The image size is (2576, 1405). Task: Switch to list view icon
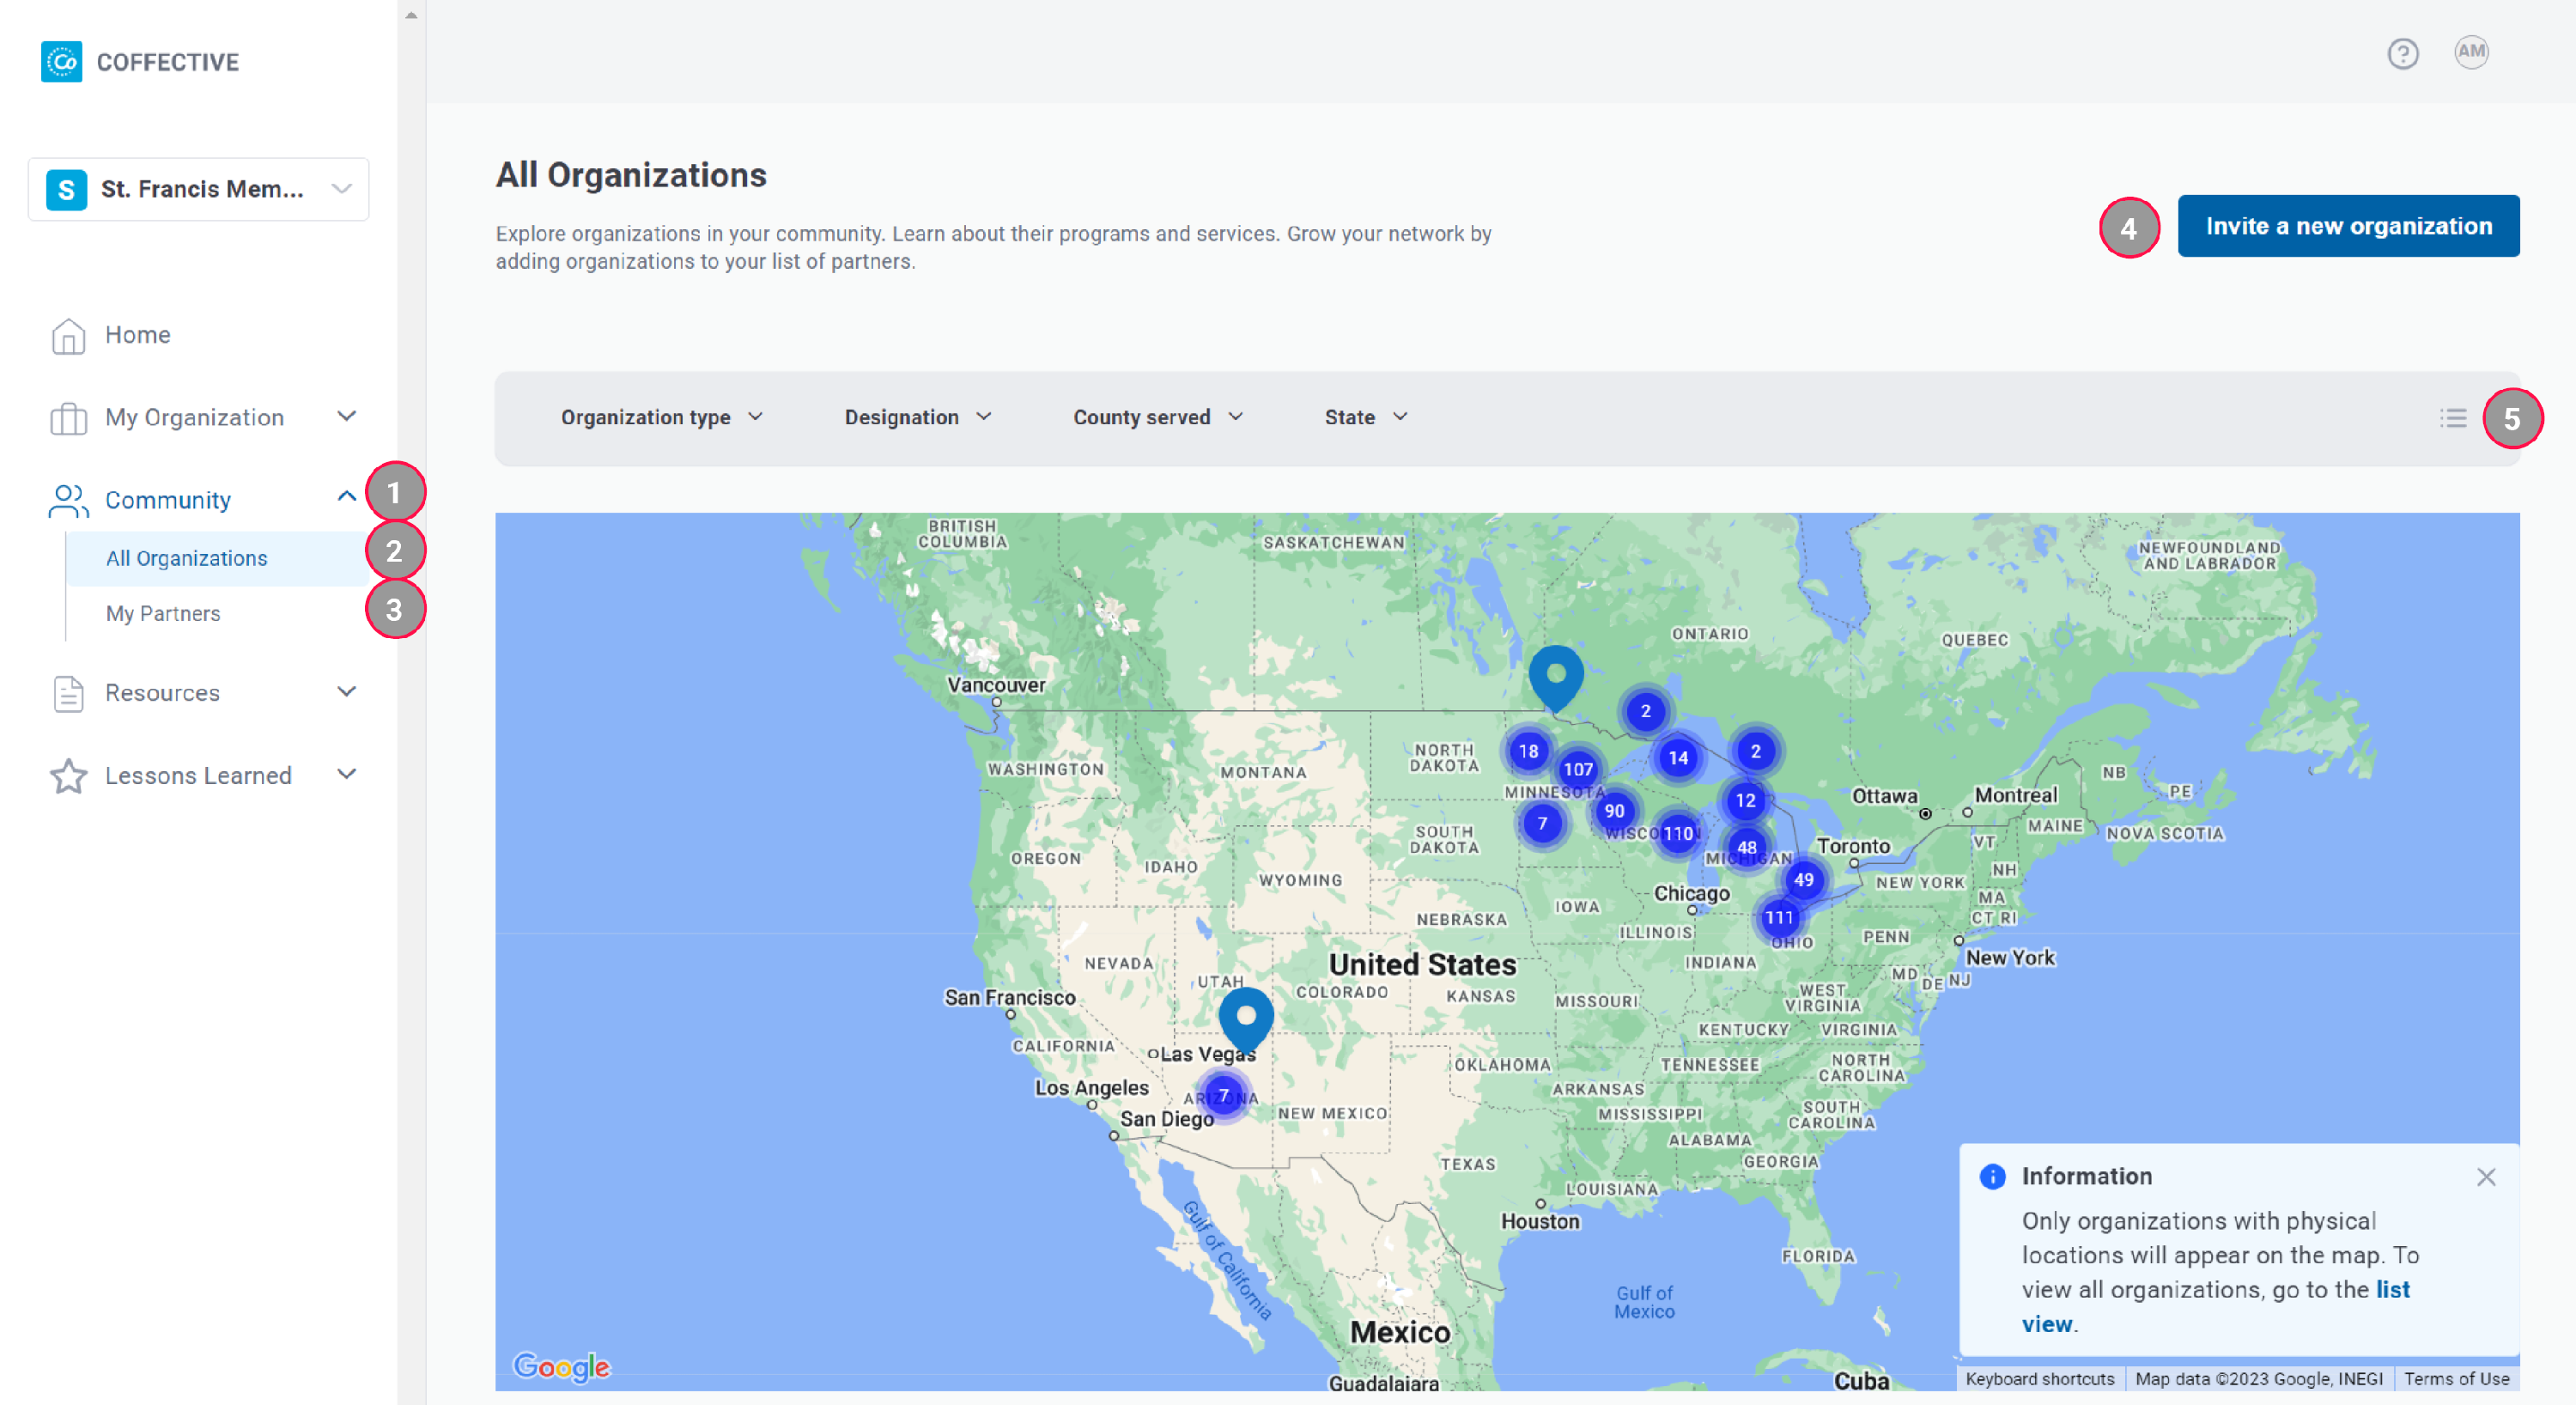(x=2452, y=418)
